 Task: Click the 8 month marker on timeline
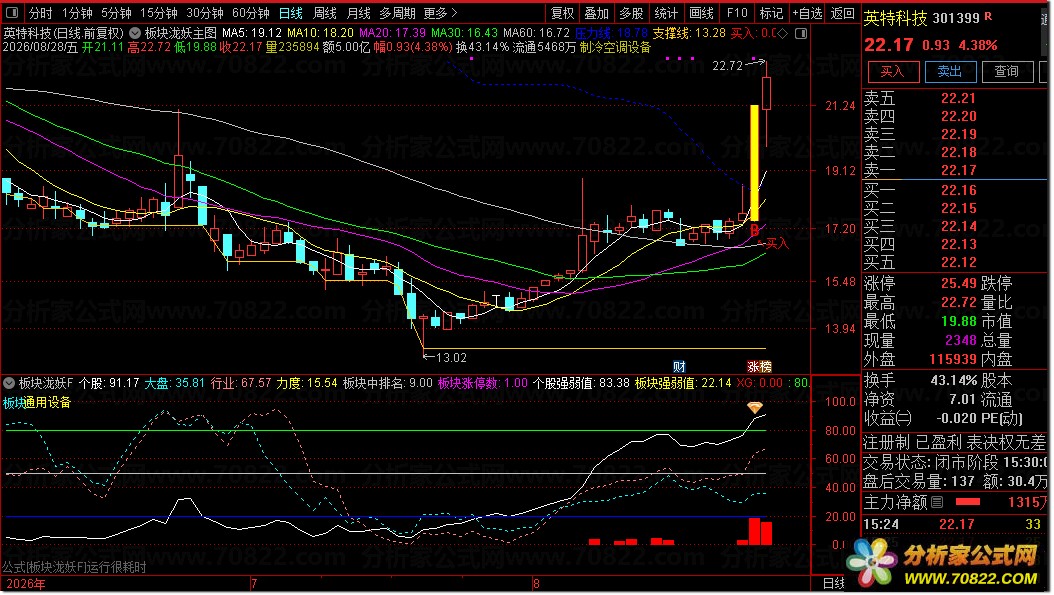click(x=536, y=584)
